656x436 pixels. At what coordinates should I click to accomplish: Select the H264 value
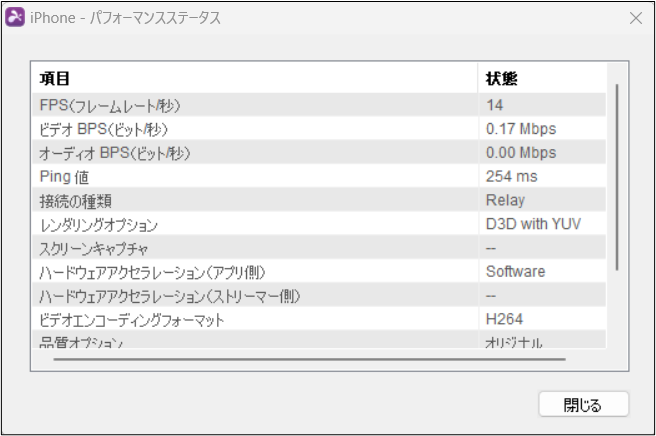click(x=504, y=320)
